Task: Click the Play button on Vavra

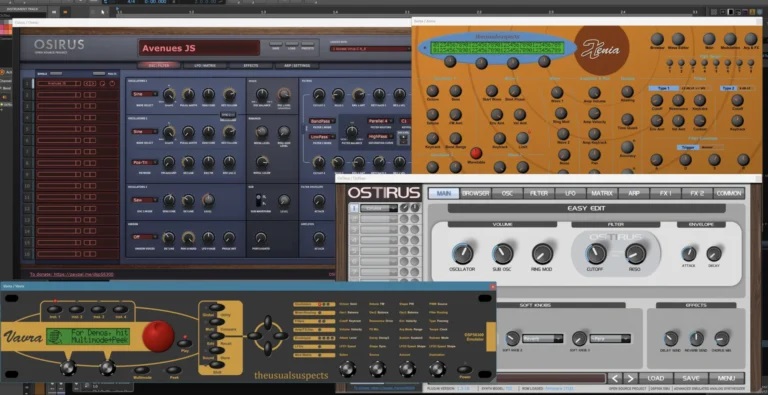Action: click(x=184, y=343)
